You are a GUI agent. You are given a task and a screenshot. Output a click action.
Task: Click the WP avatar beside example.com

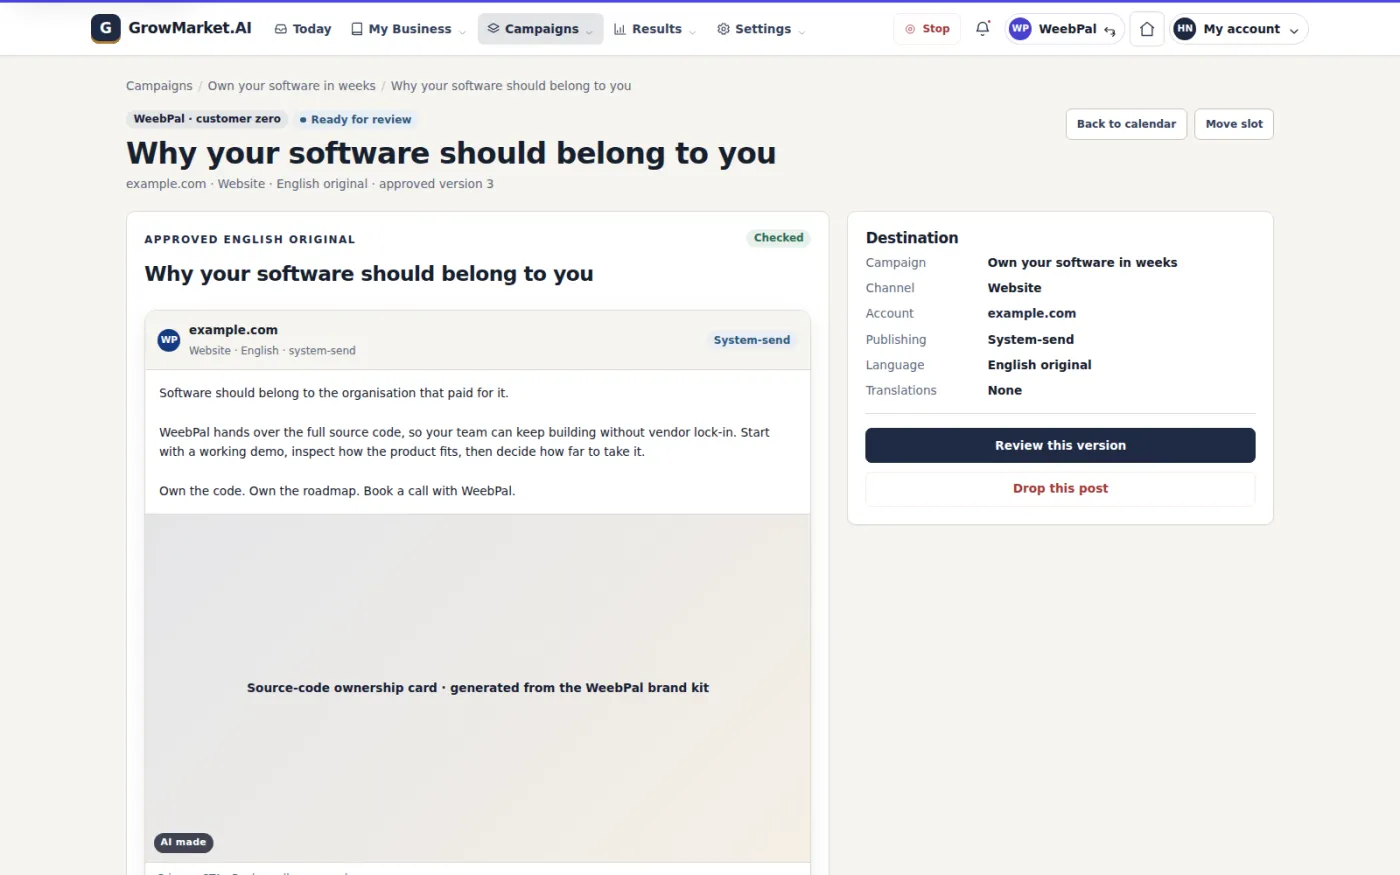click(x=169, y=340)
